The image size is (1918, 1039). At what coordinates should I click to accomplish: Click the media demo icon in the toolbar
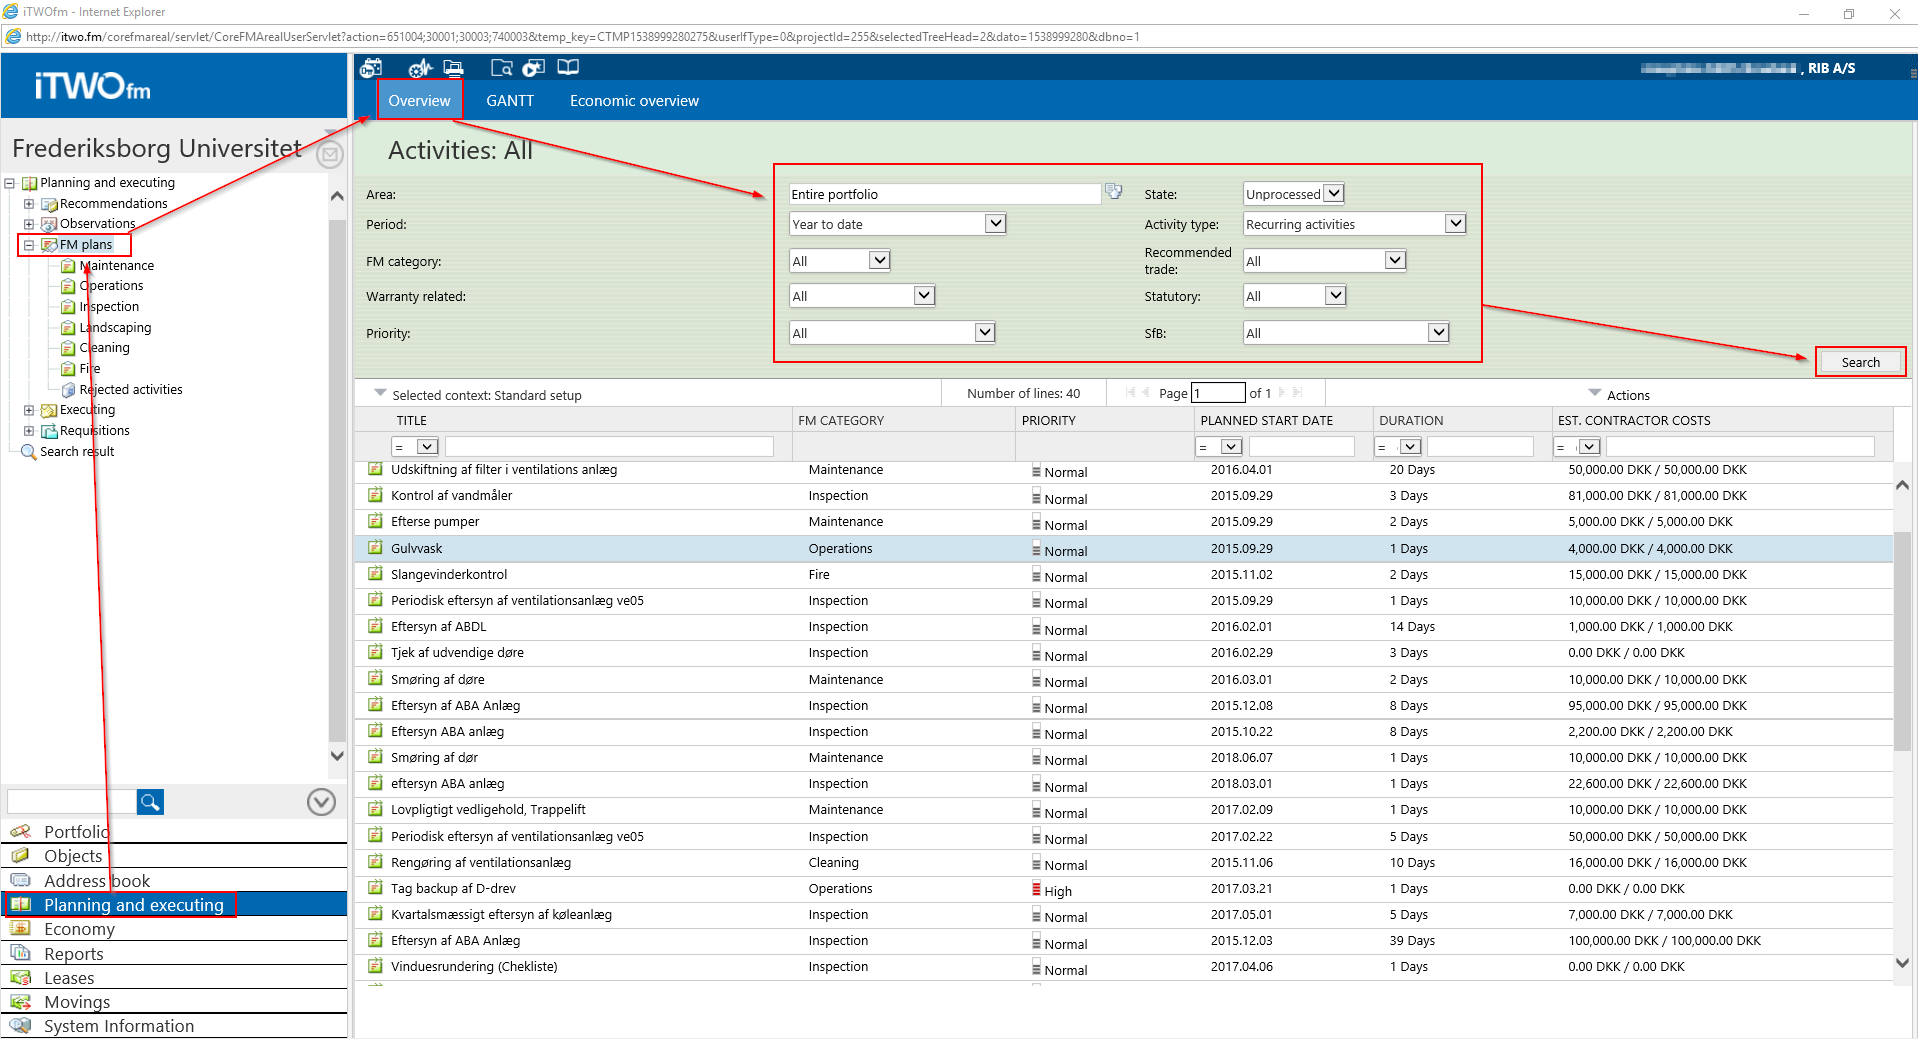coord(534,67)
